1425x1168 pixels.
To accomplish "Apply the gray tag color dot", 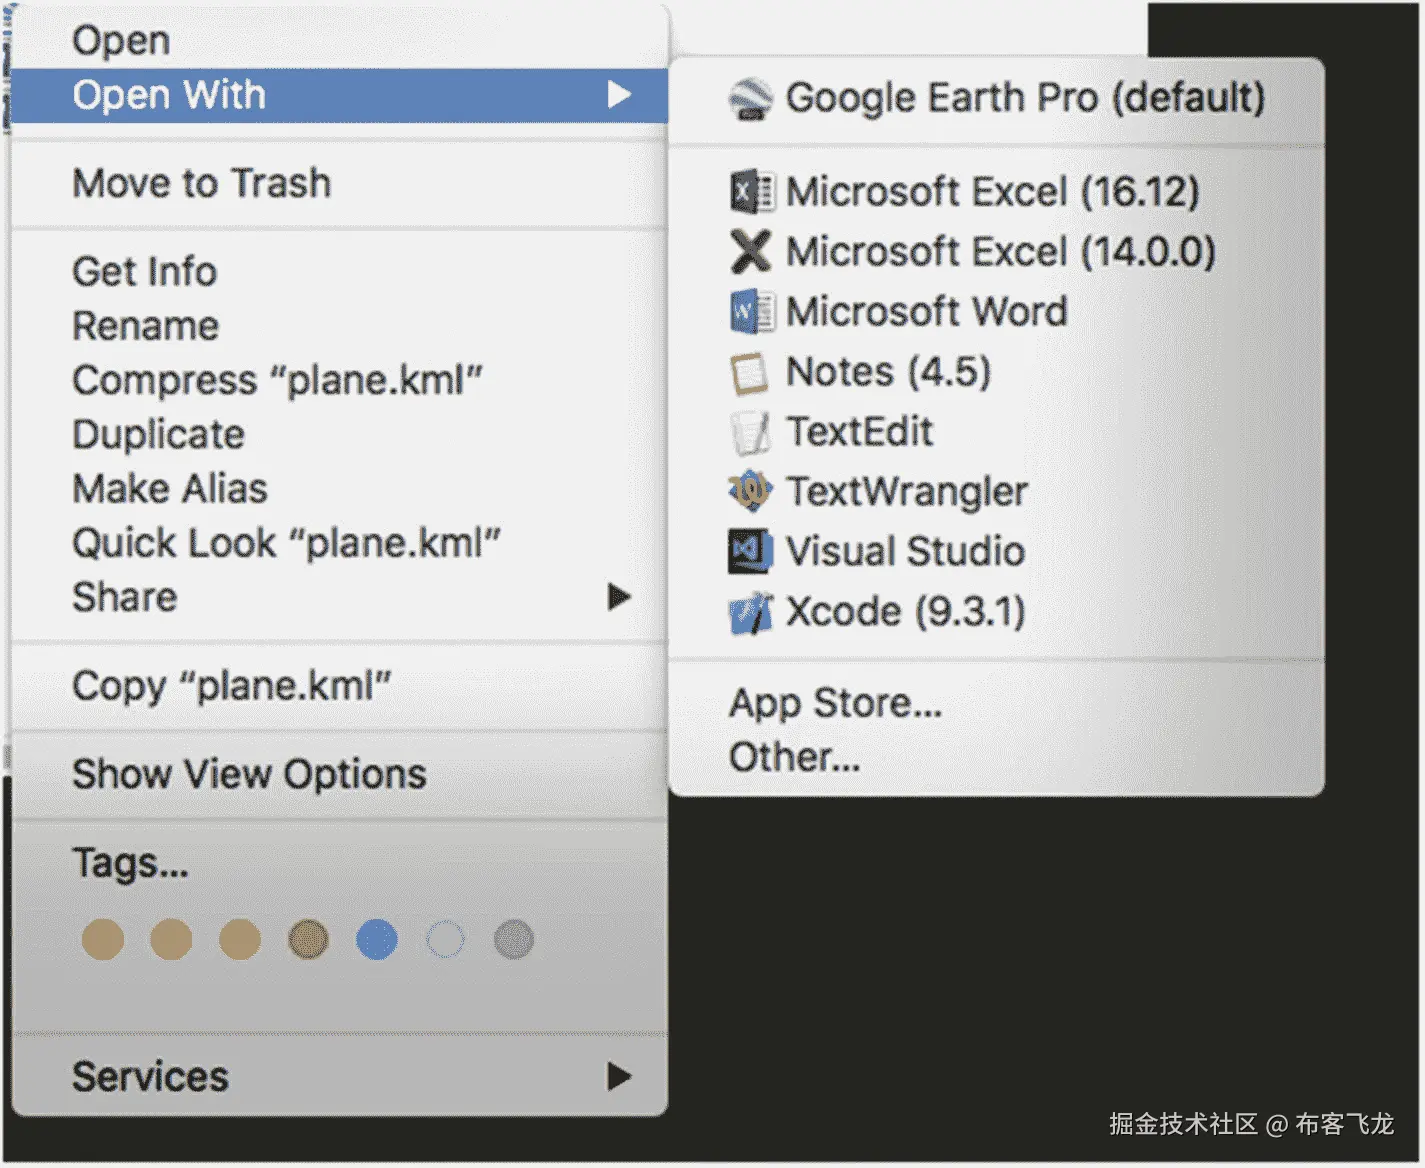I will (x=514, y=939).
